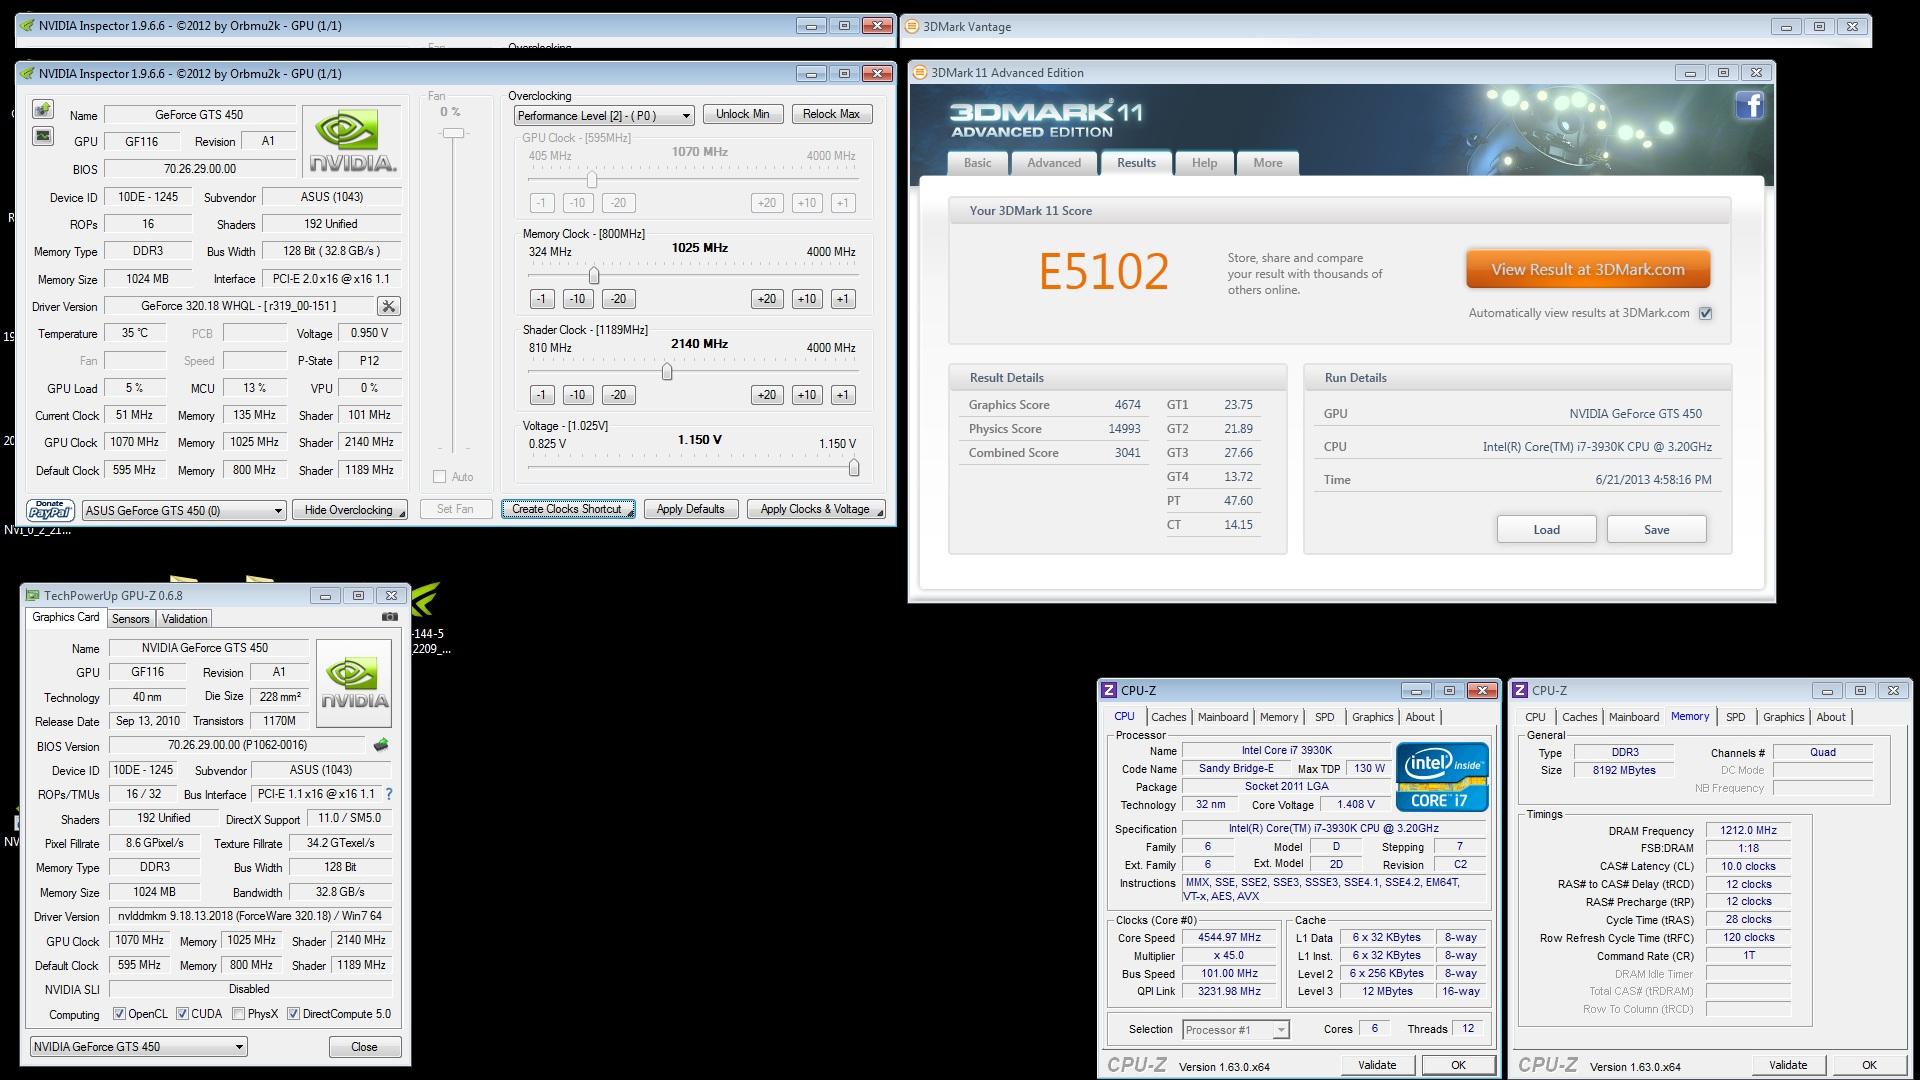Click the Apply Defaults button
Viewport: 1920px width, 1080px height.
pyautogui.click(x=691, y=509)
